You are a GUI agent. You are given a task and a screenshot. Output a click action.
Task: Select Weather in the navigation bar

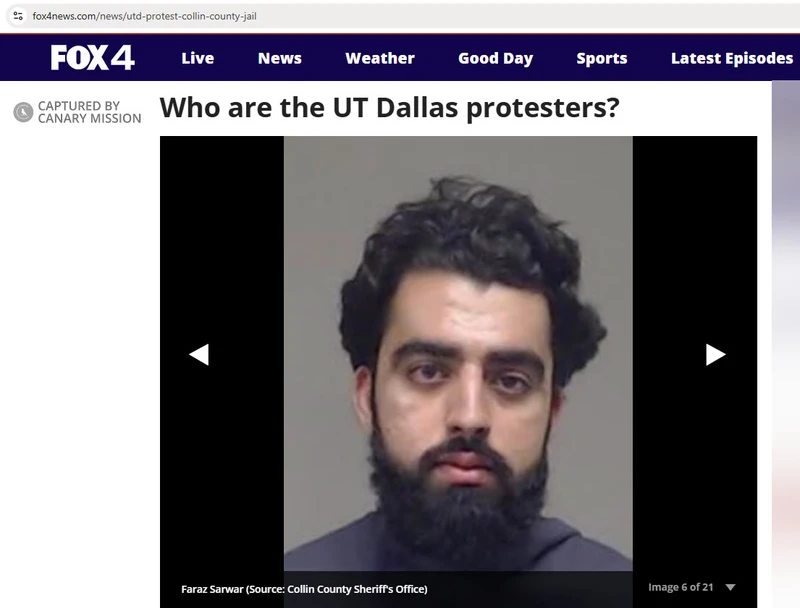(380, 58)
